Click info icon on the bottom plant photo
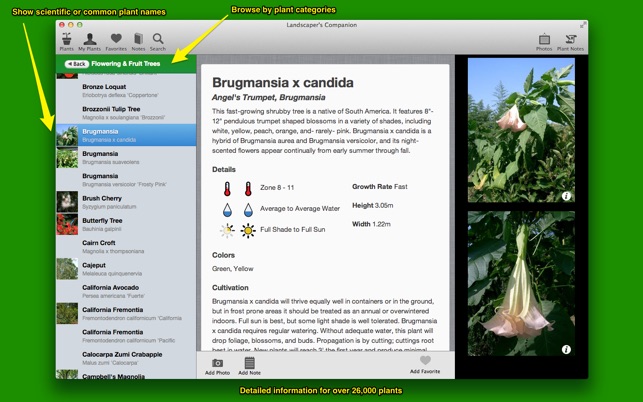The image size is (643, 402). [566, 349]
